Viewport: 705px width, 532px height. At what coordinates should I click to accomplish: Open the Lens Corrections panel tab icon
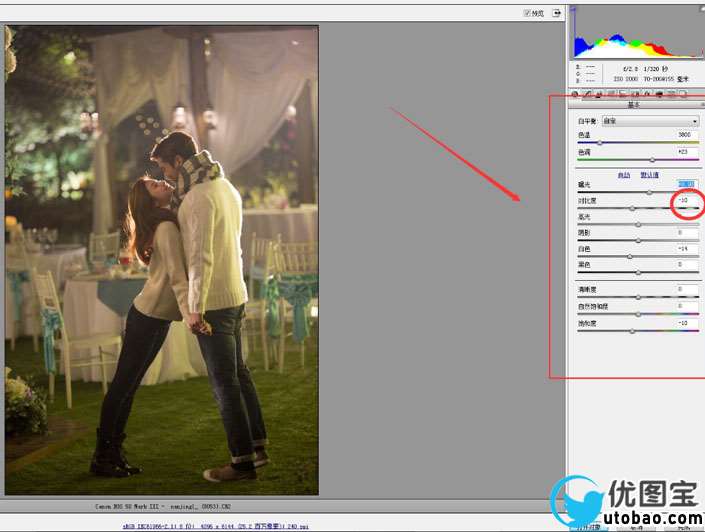(635, 94)
